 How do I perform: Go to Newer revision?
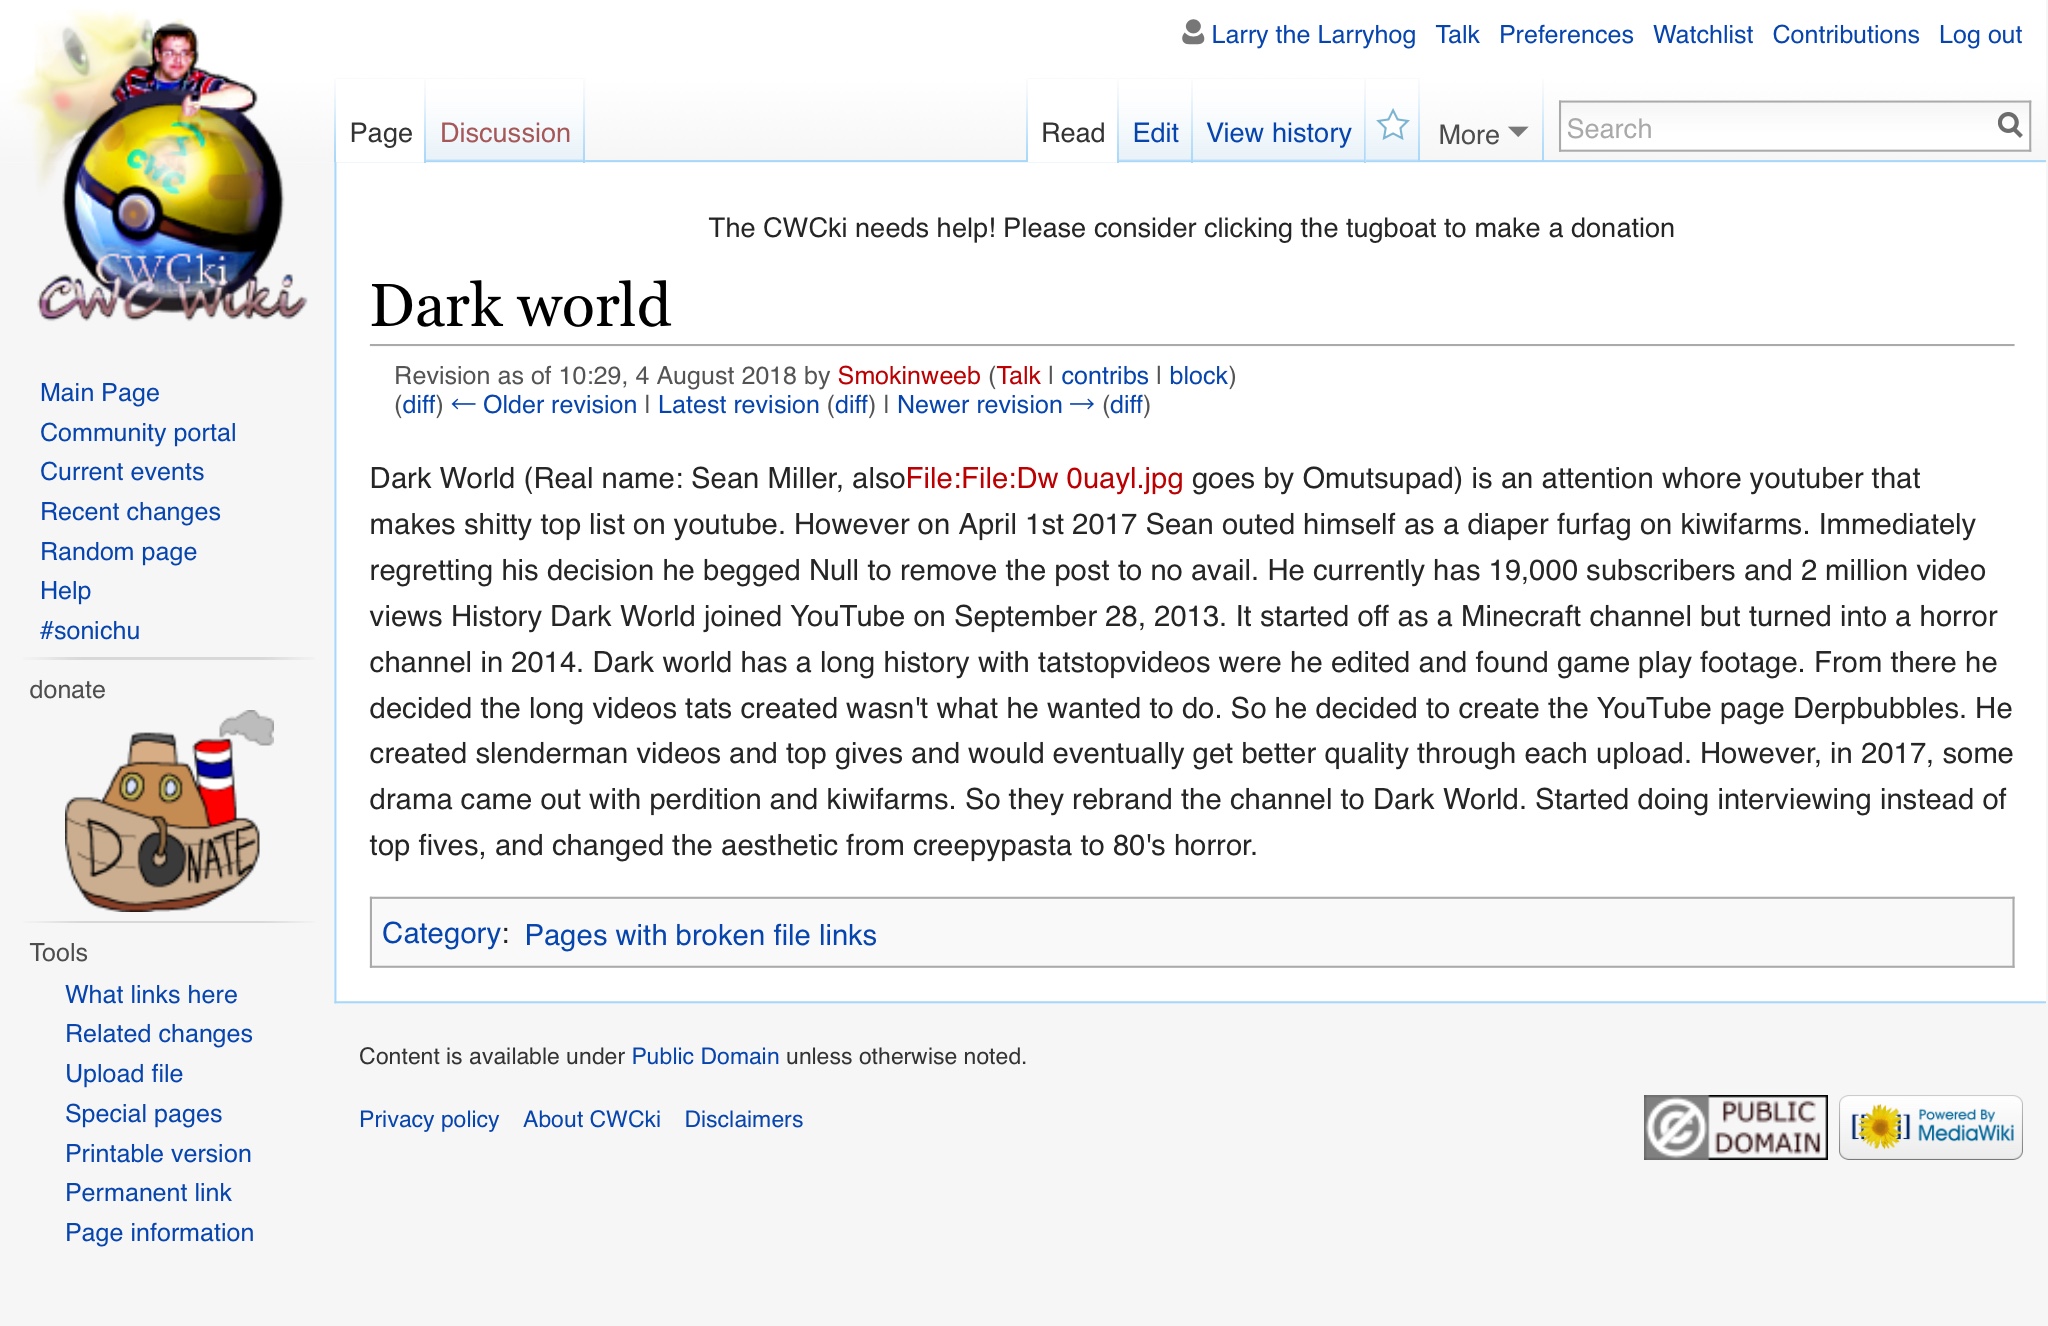point(996,405)
